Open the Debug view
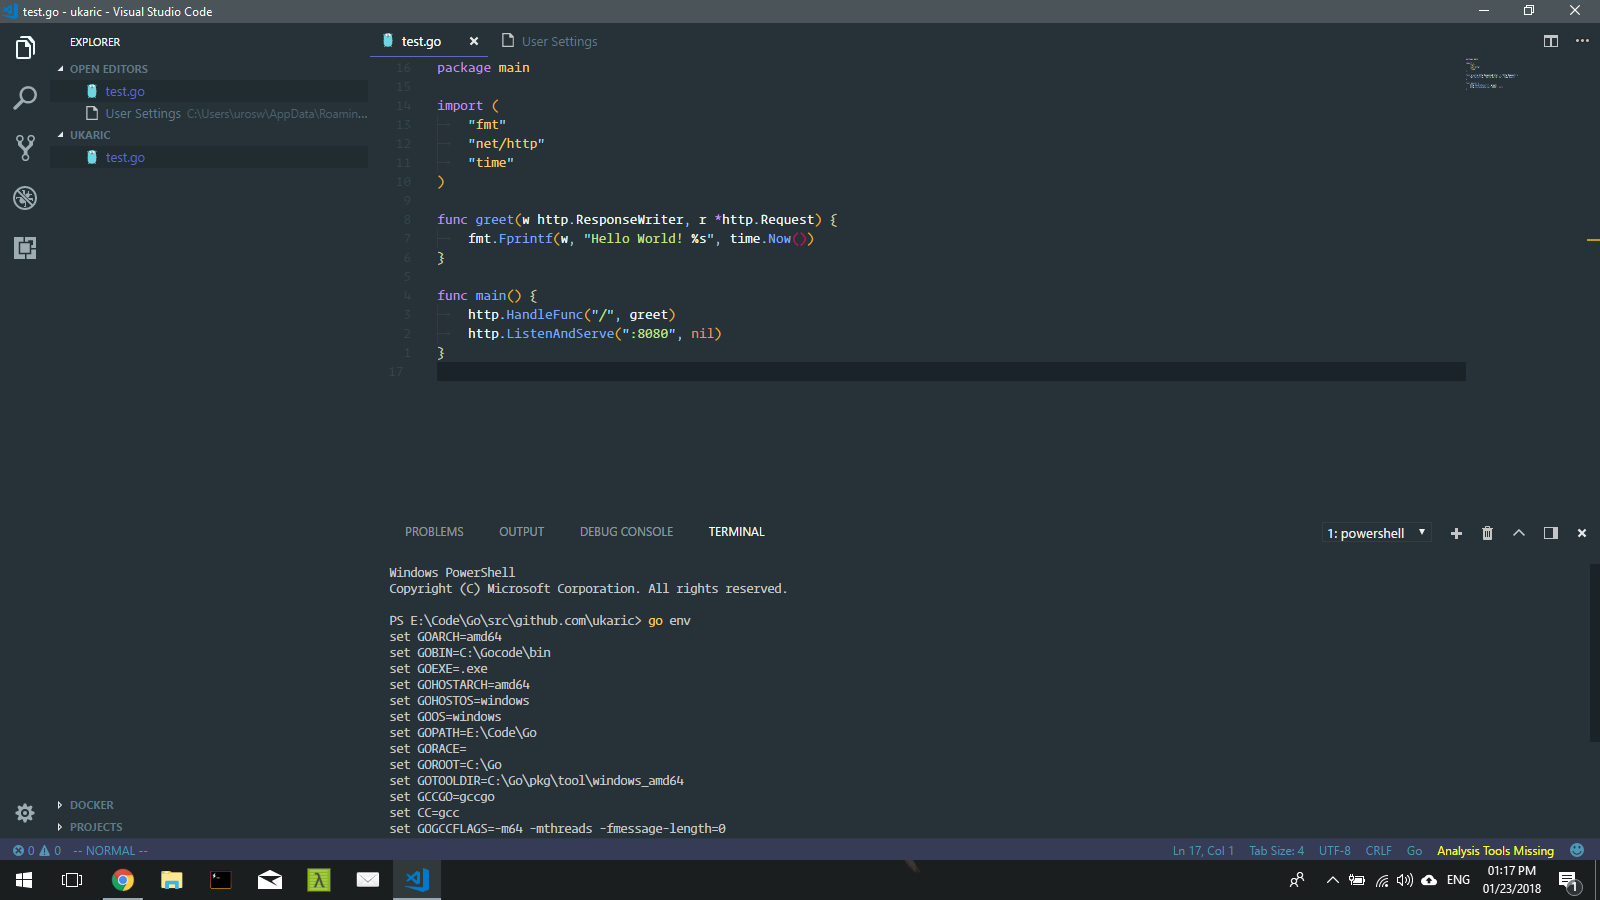Screen dimensions: 1600x900 (25, 197)
